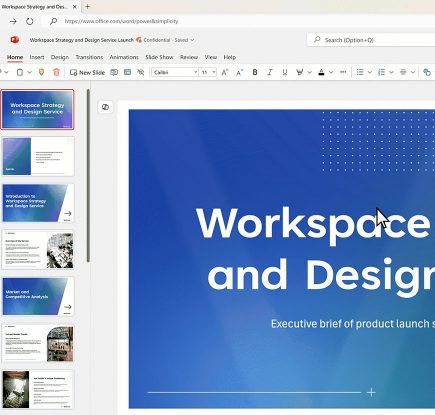Open the View ribbon tab
The width and height of the screenshot is (435, 415).
click(x=211, y=57)
